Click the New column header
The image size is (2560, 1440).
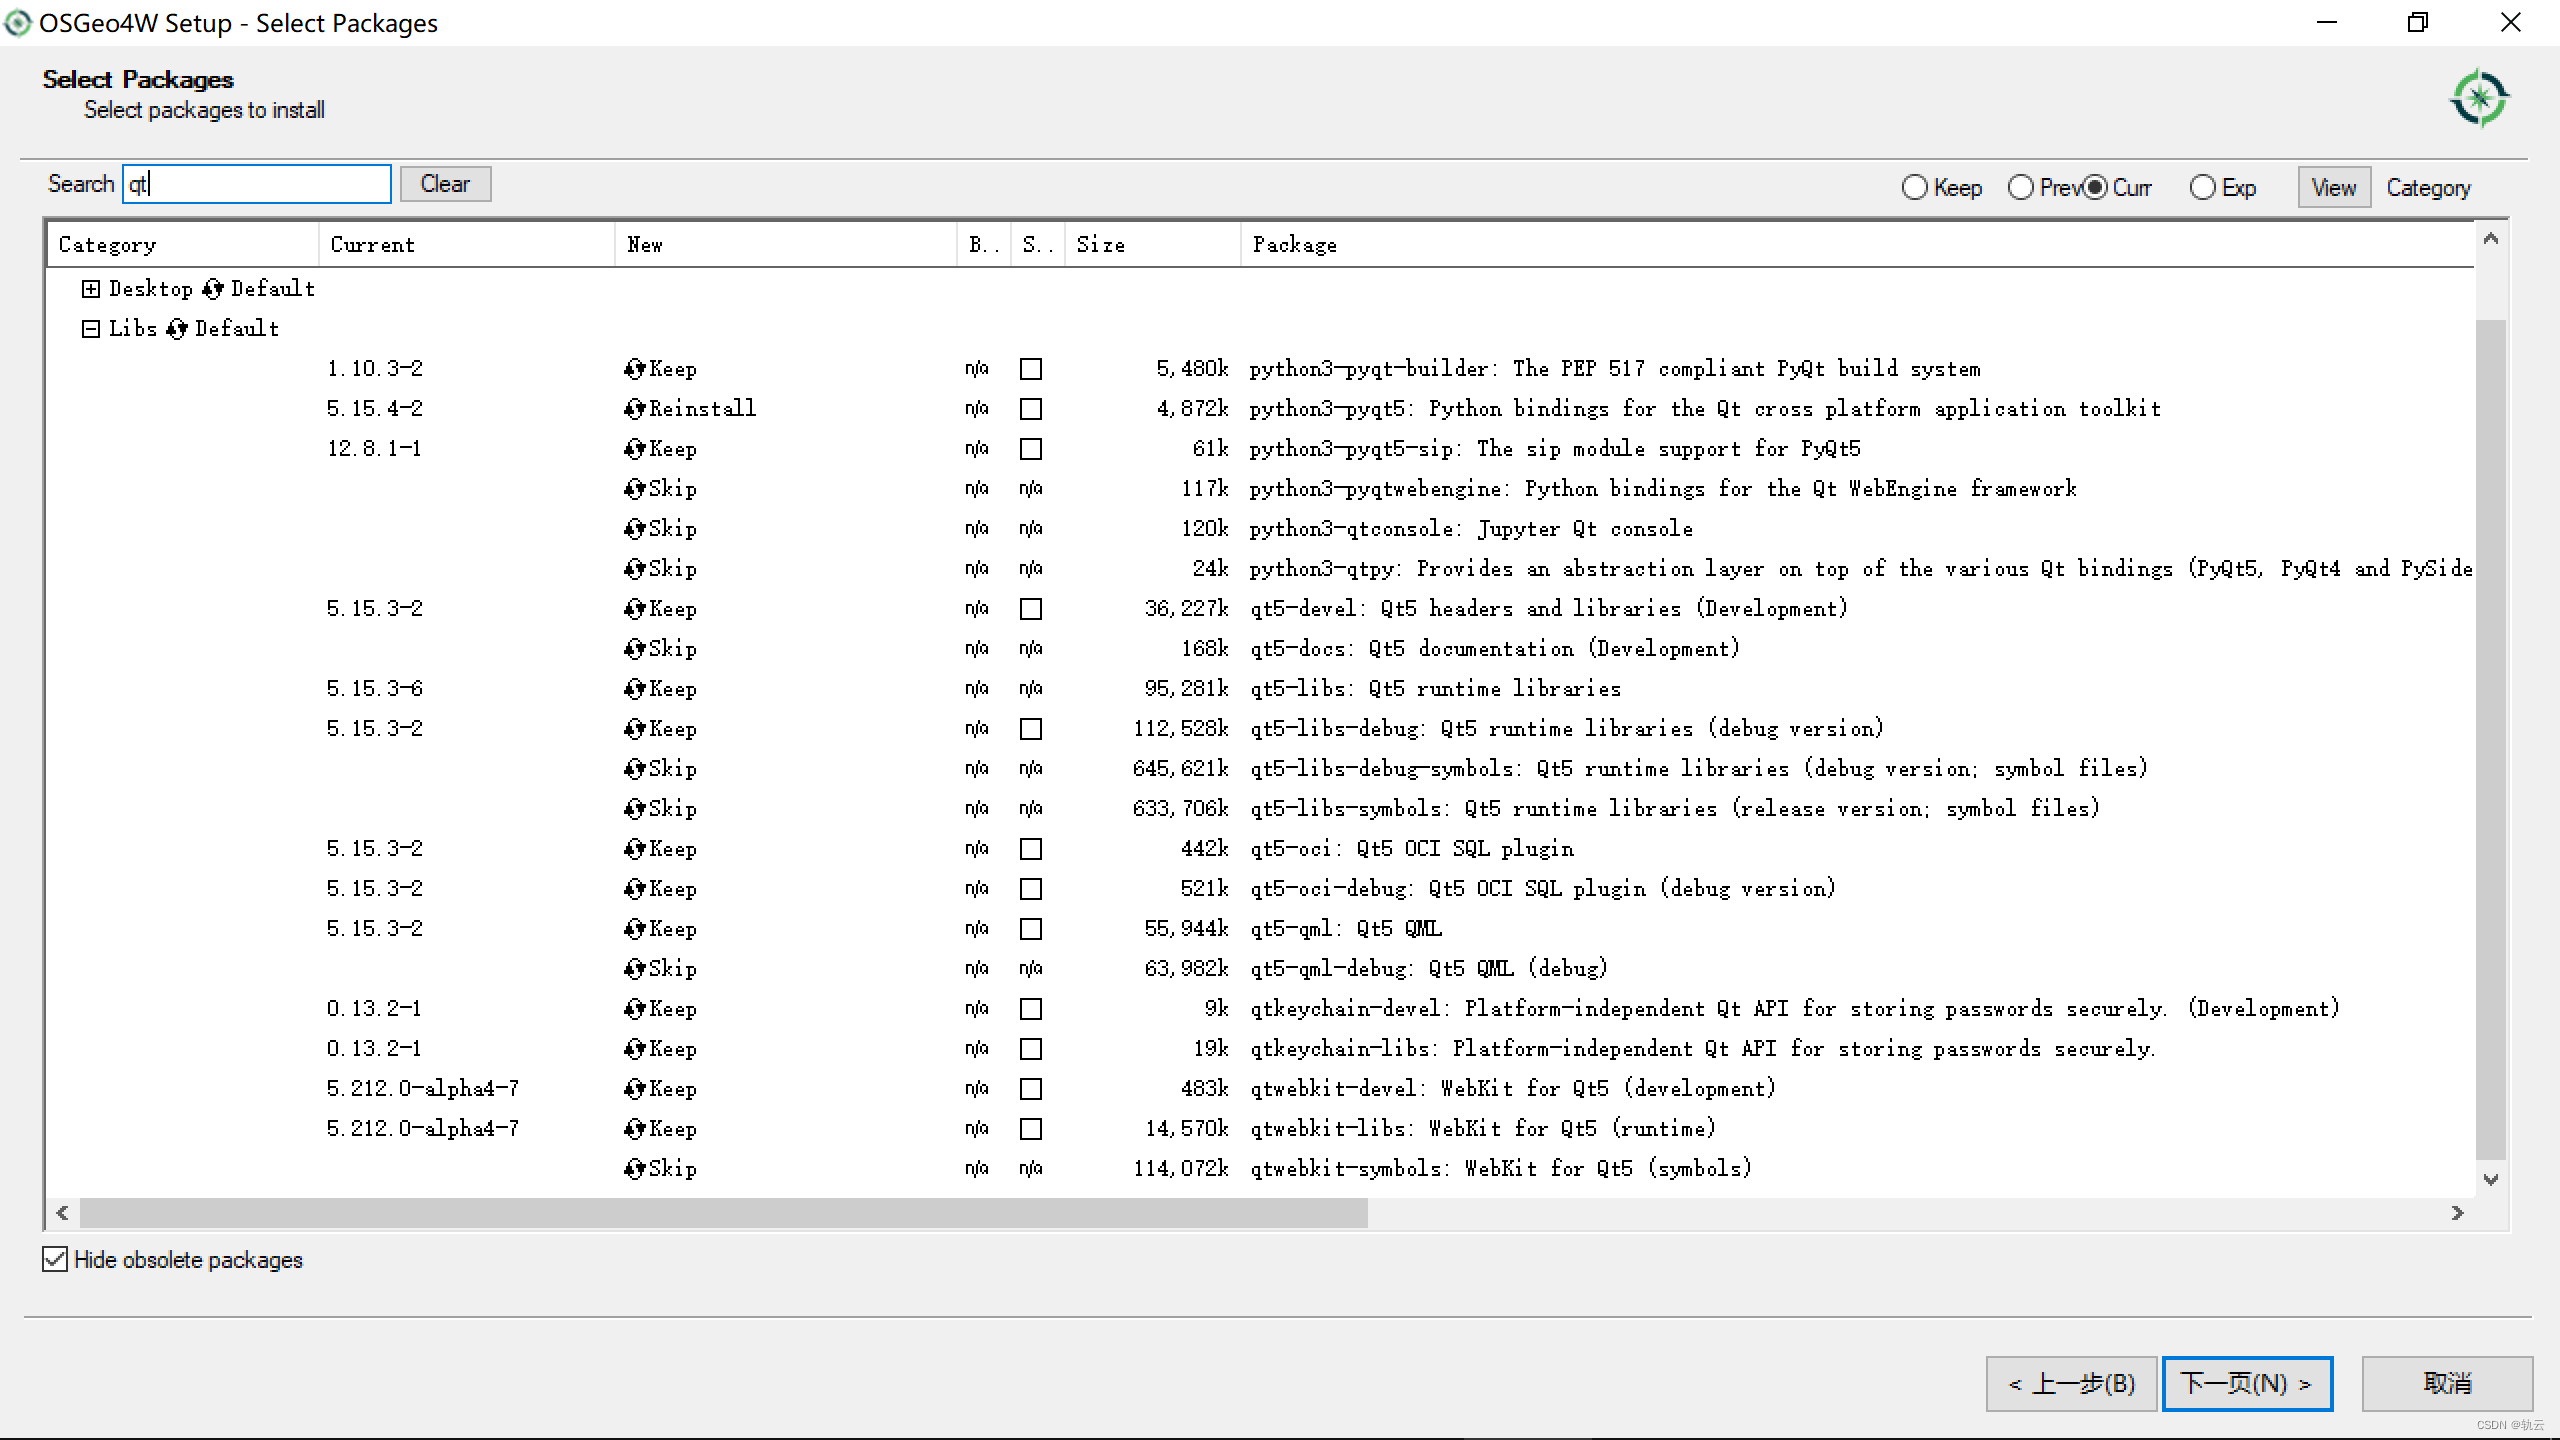point(786,245)
